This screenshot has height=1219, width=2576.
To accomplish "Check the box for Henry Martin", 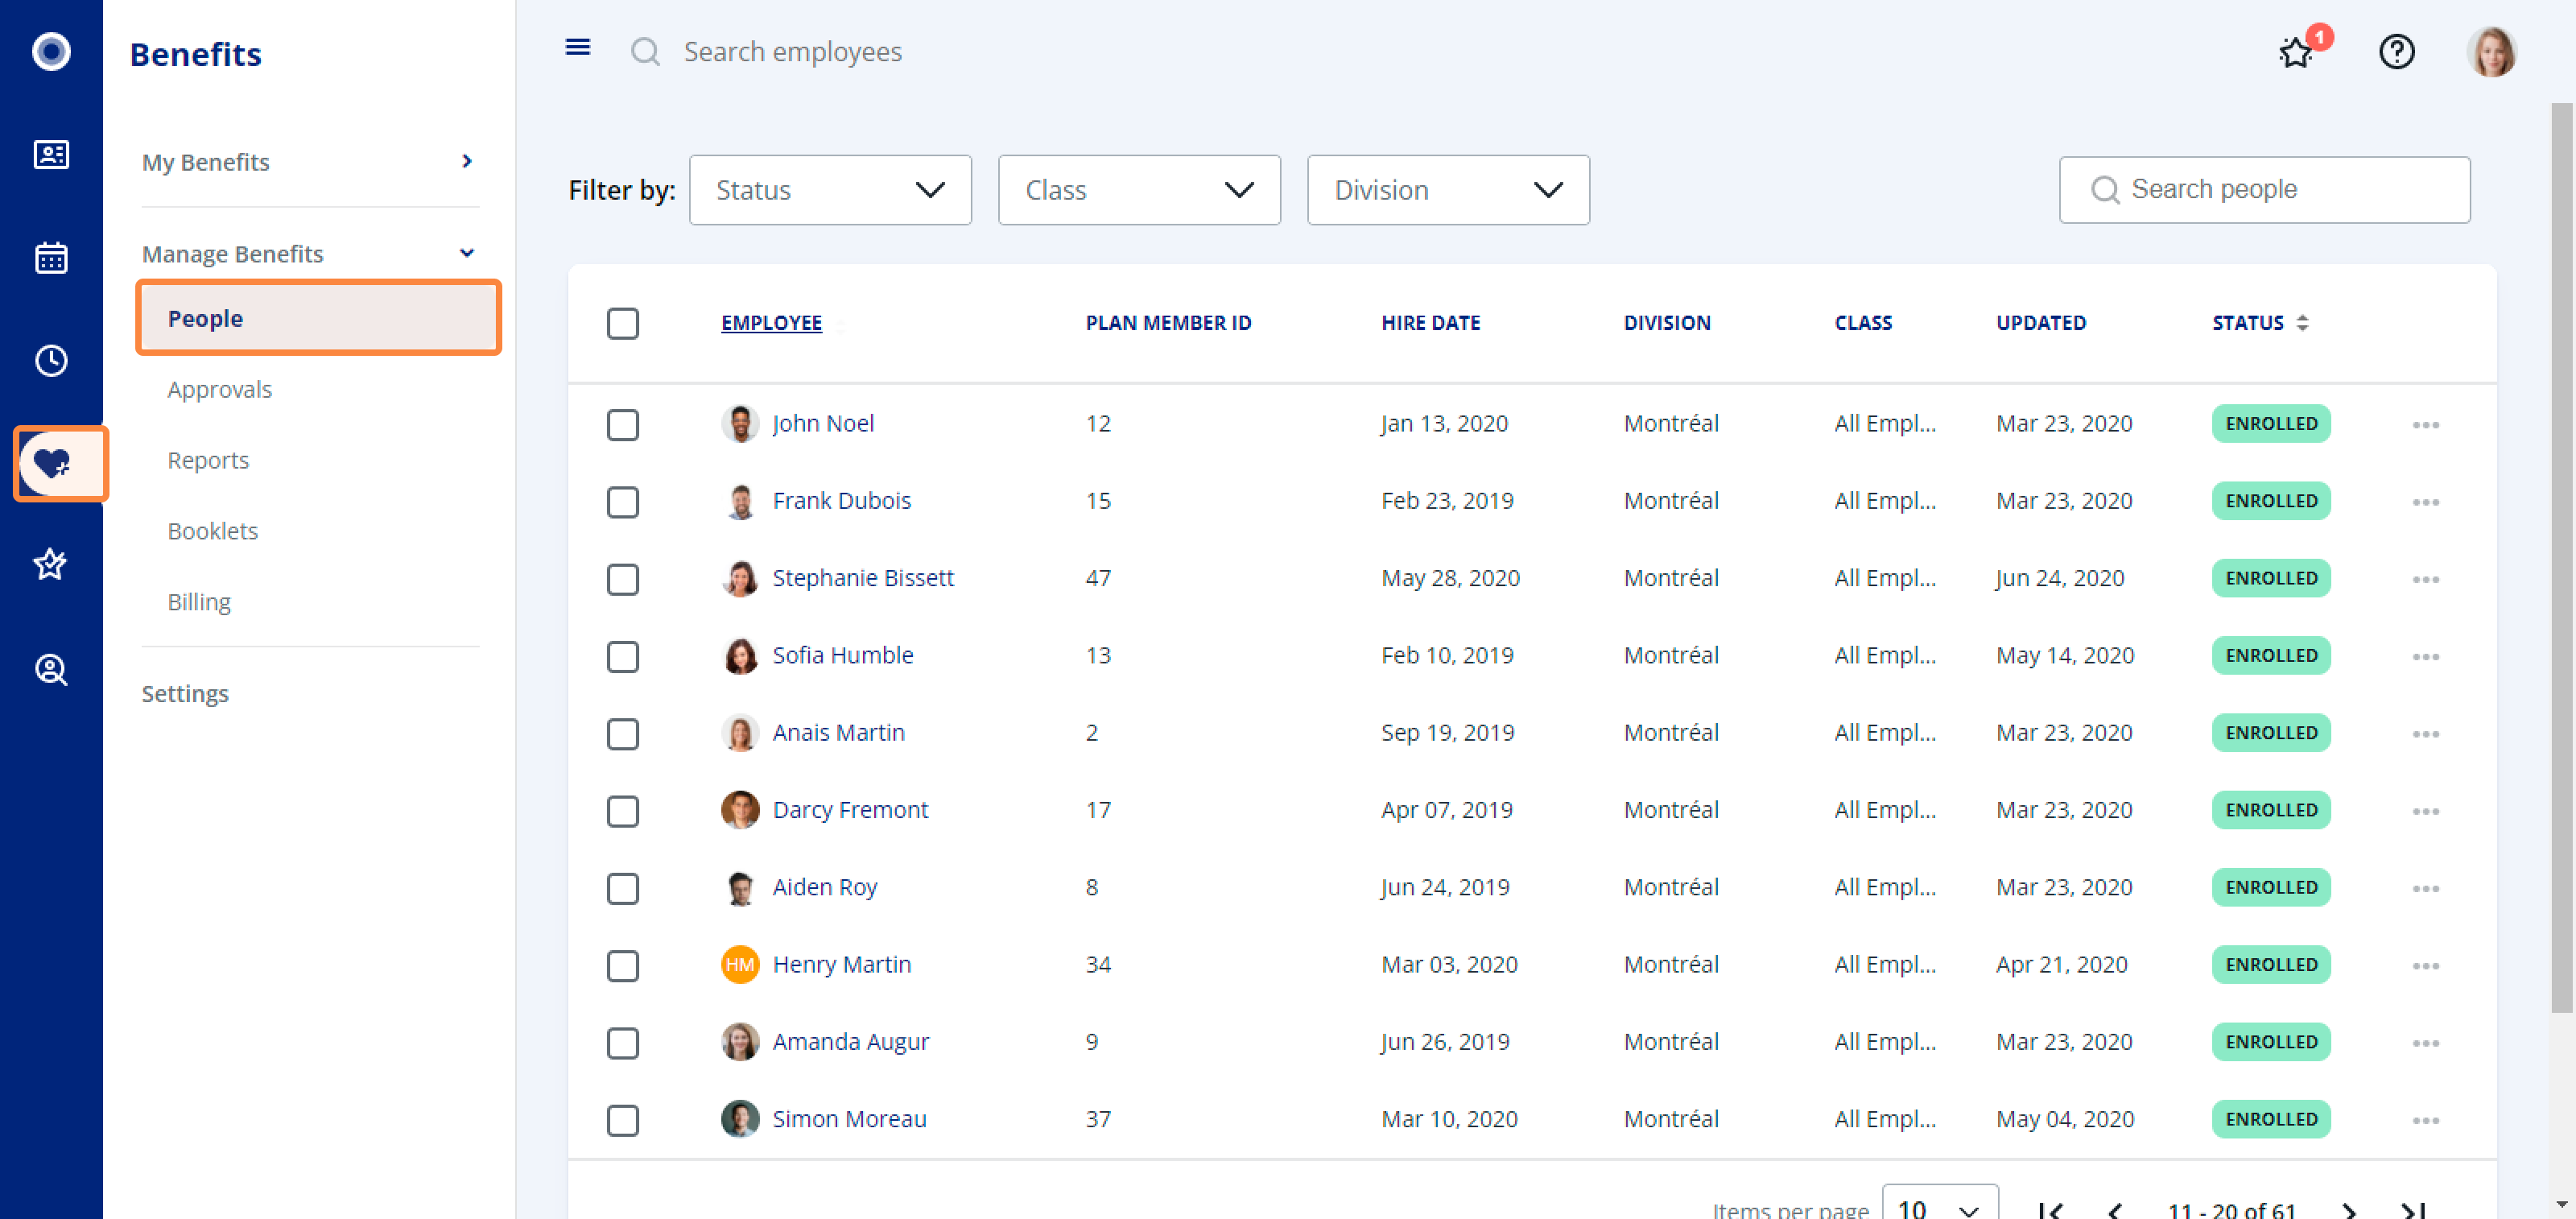I will [x=622, y=965].
